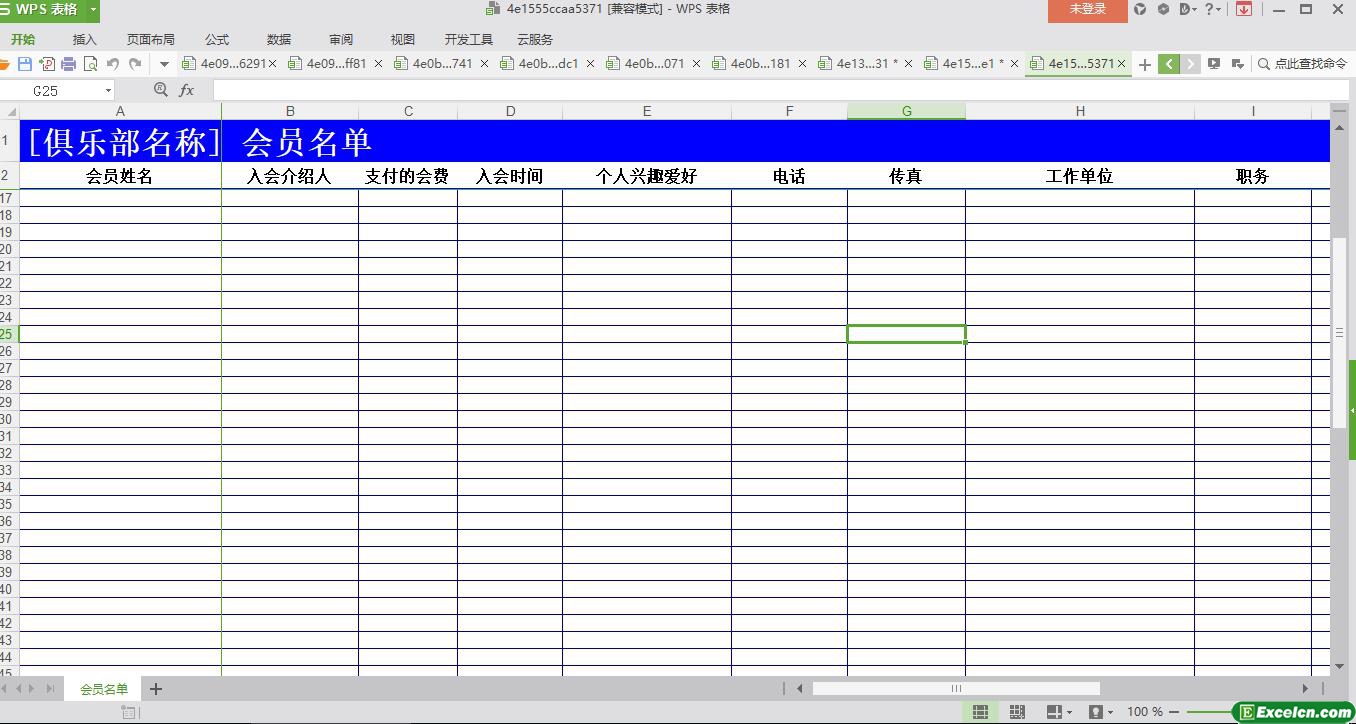
Task: Click the 会员姓名 header cell
Action: click(x=120, y=176)
